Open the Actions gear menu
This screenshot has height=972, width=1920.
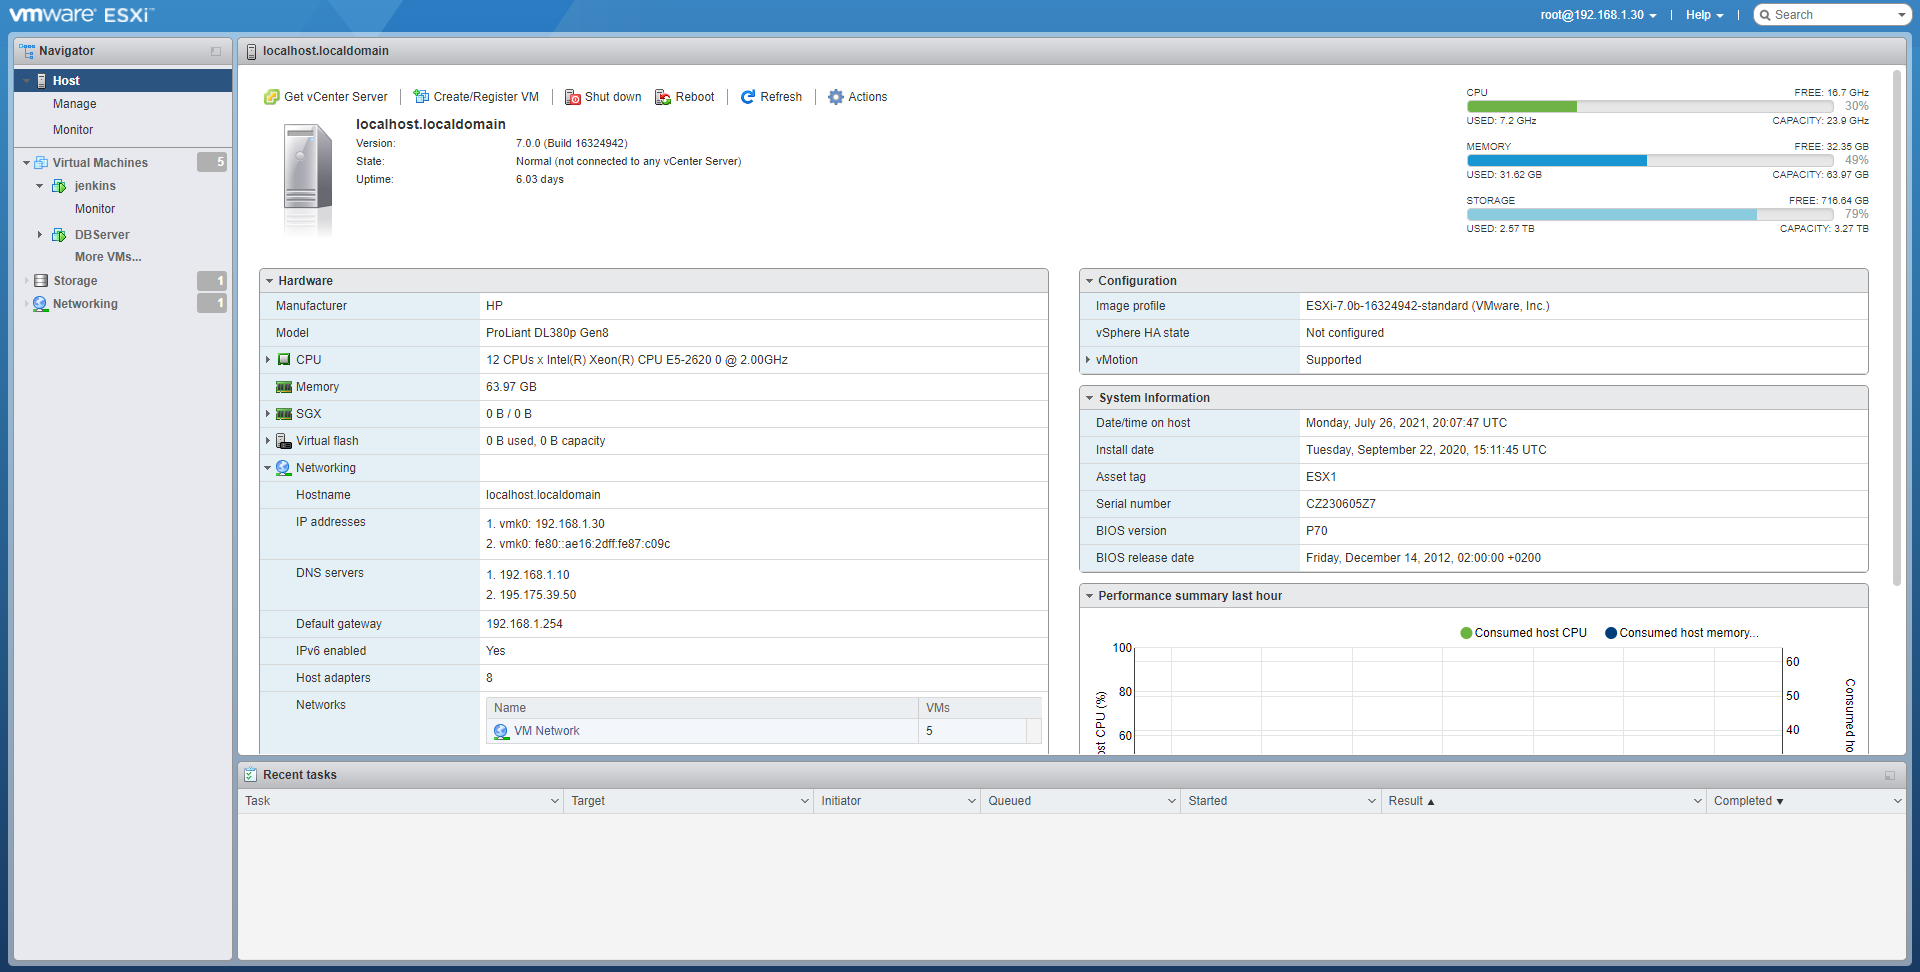(837, 97)
